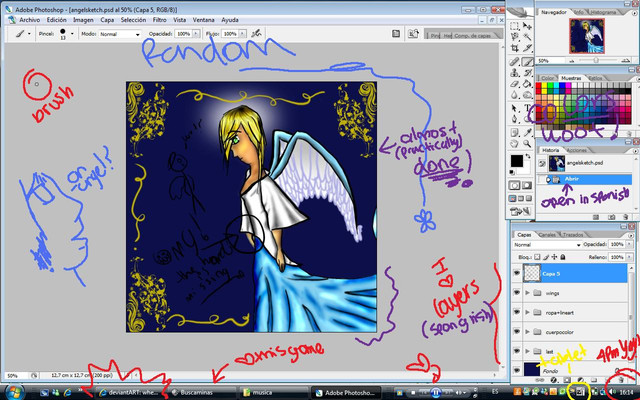640x400 pixels.
Task: Select the Path Selection arrow tool
Action: point(514,108)
